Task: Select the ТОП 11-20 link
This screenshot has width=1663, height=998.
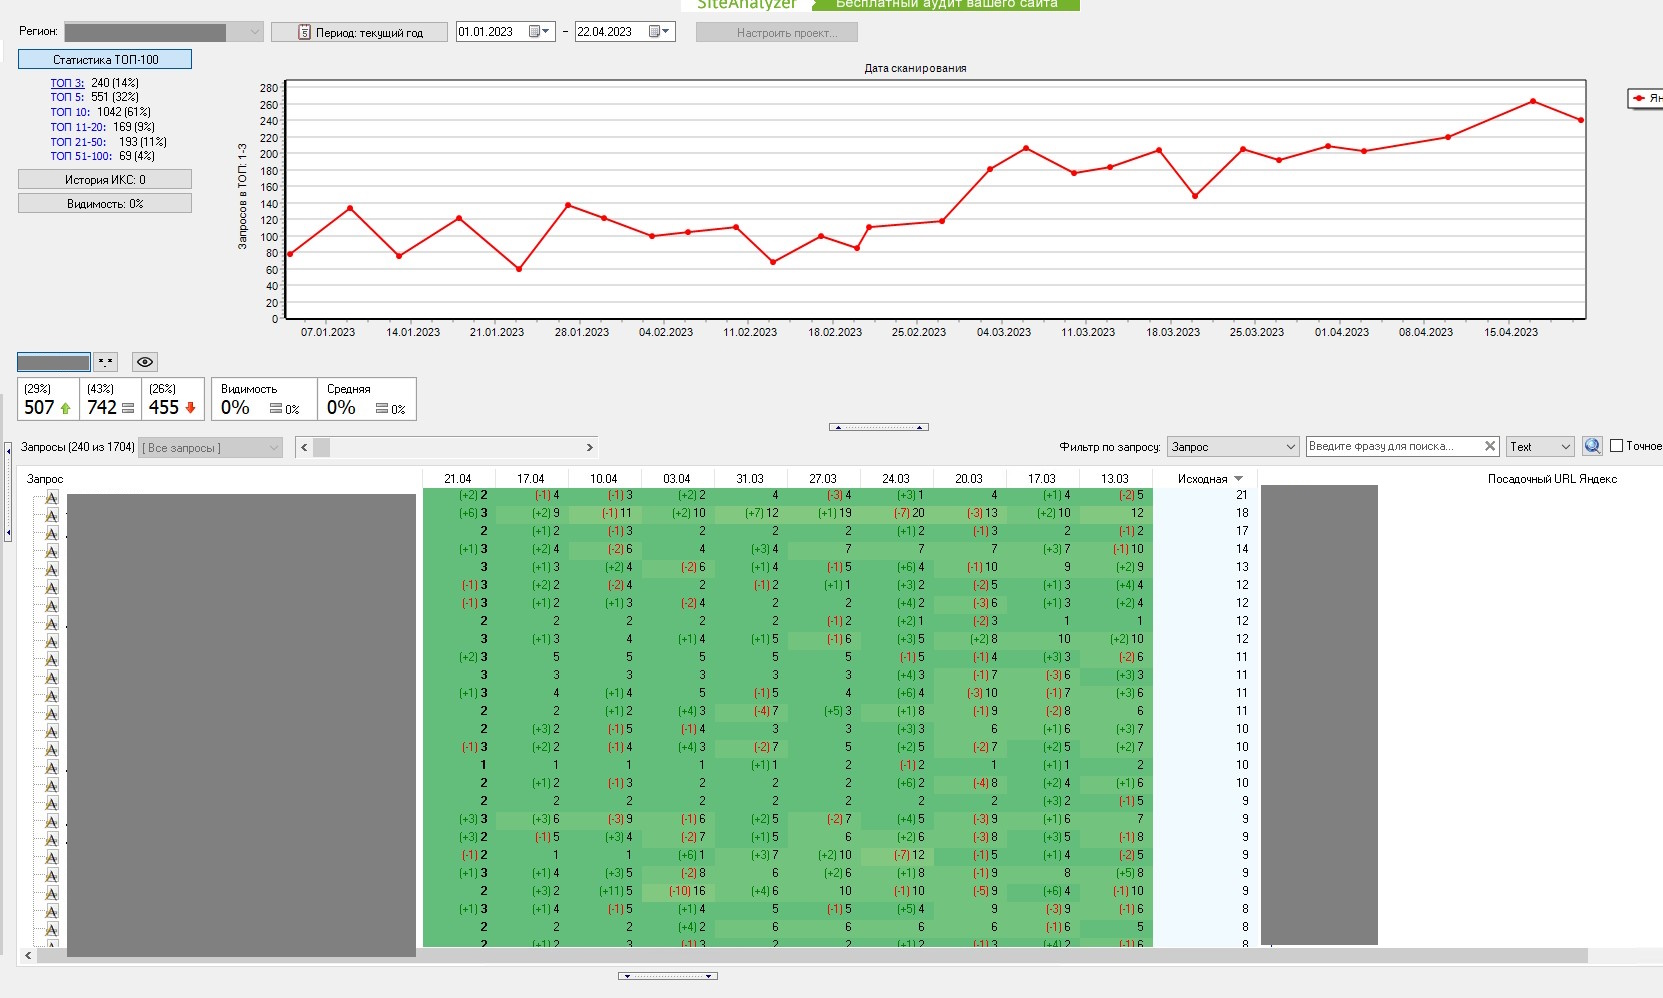Action: tap(78, 127)
